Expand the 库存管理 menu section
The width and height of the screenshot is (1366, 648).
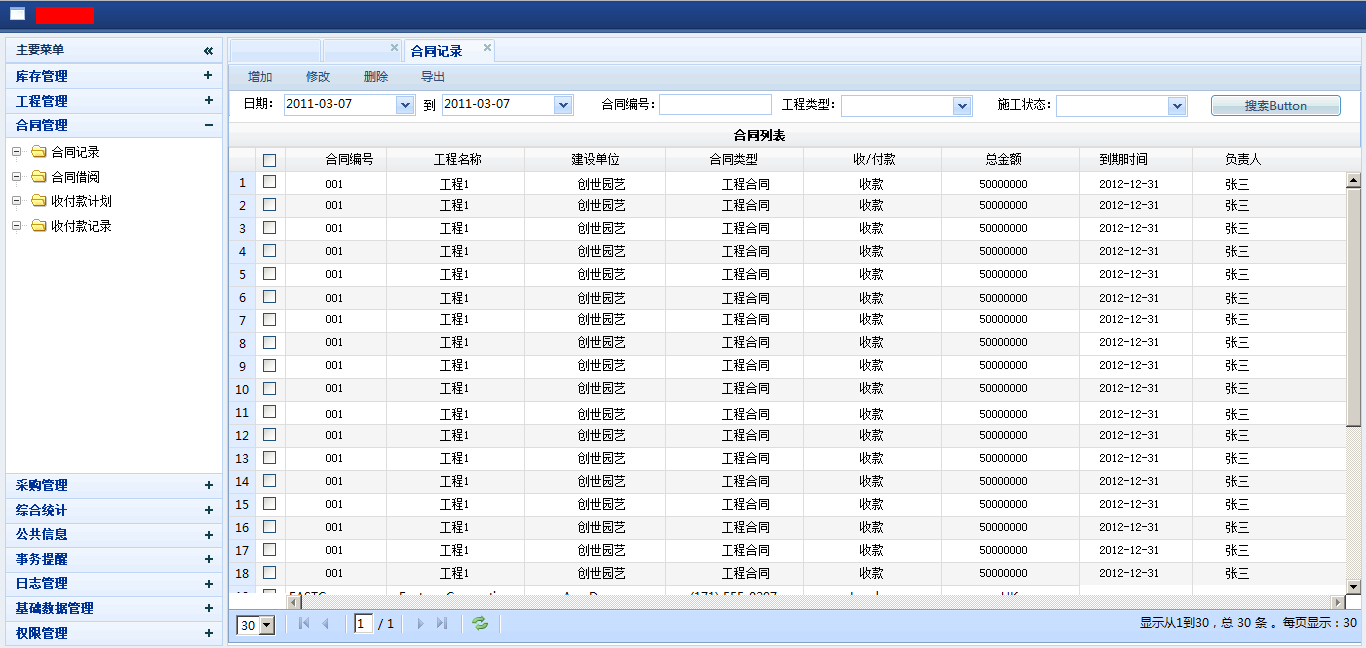(x=208, y=76)
